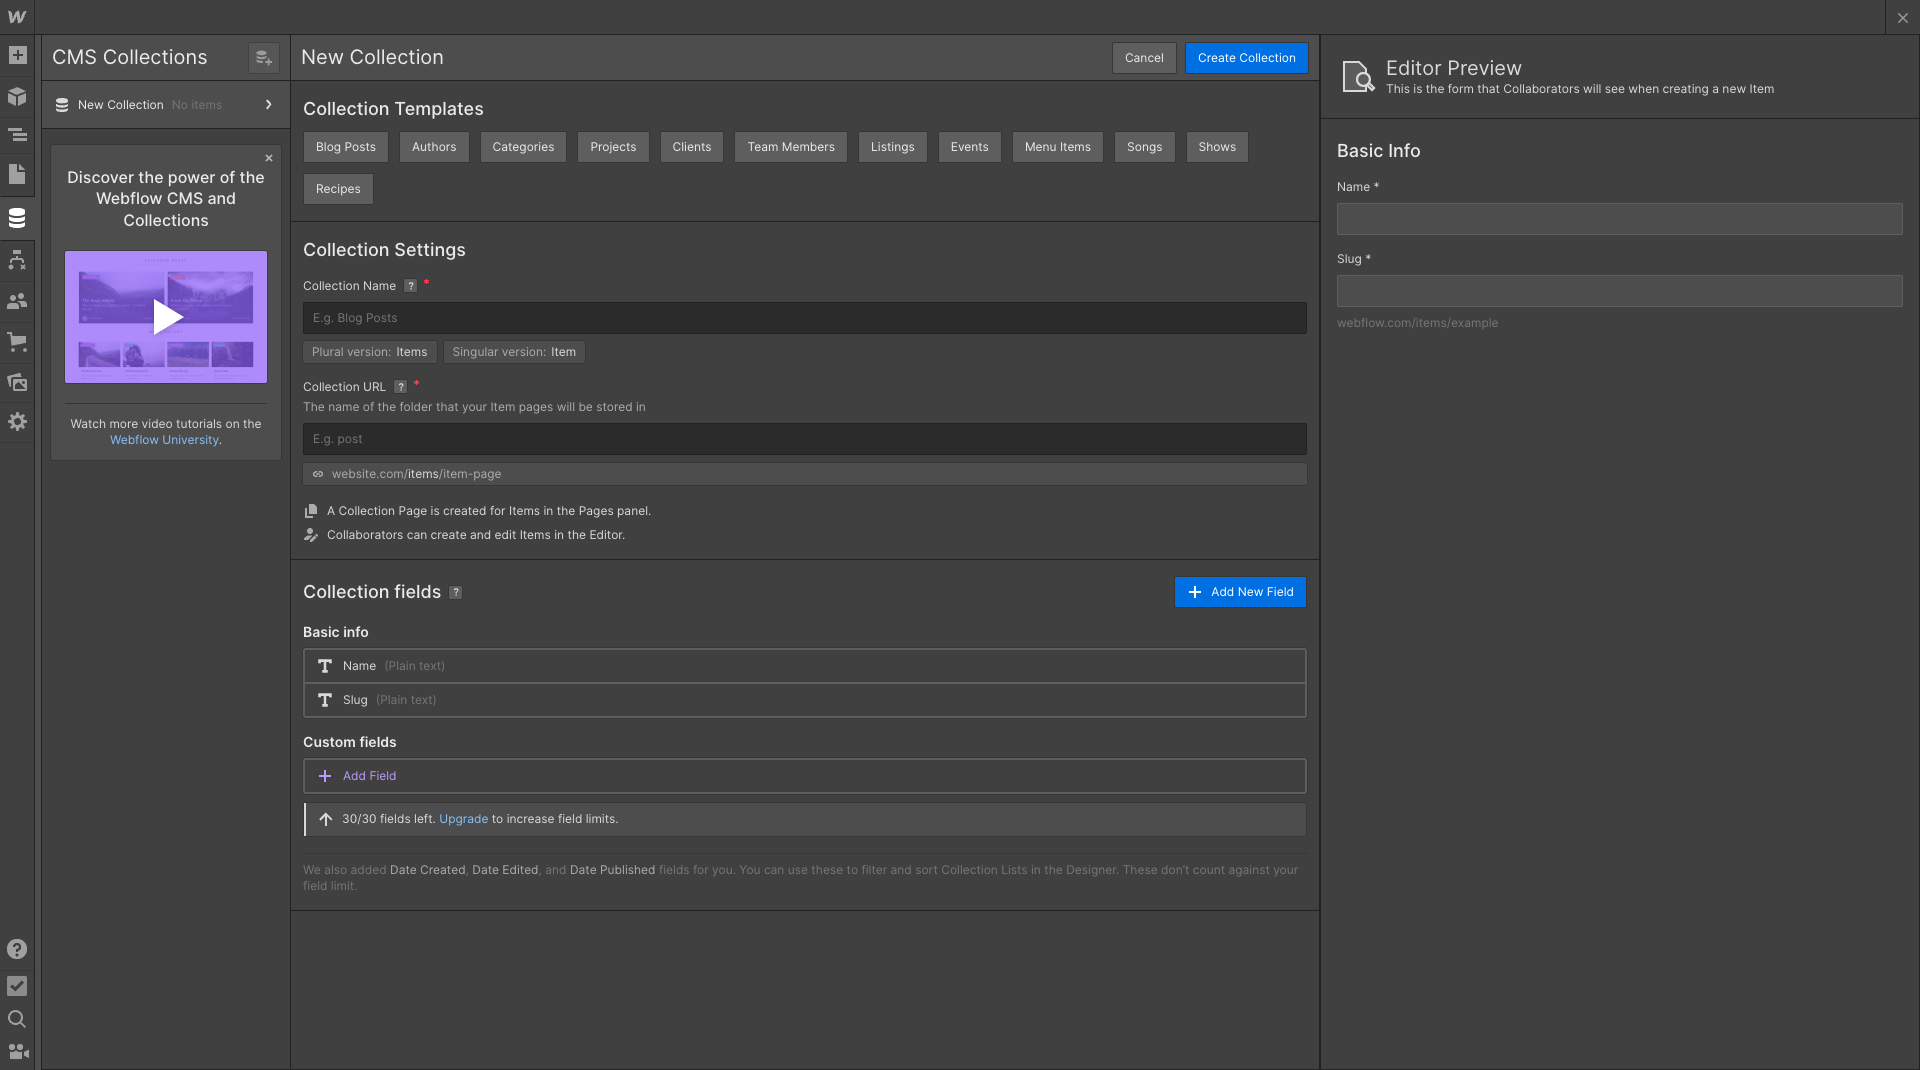Focus Name input in Editor Preview
Viewport: 1920px width, 1070px height.
pos(1619,219)
